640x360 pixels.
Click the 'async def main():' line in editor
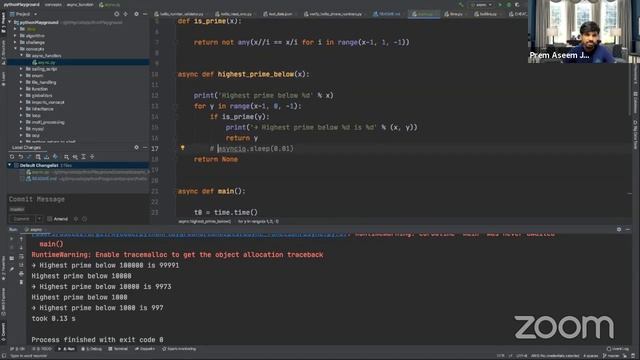[x=211, y=191]
